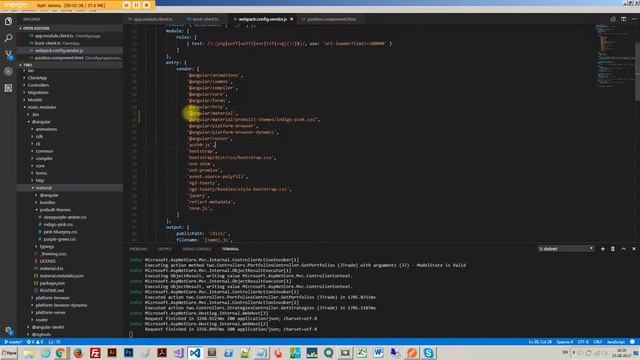This screenshot has width=640, height=360.
Task: Collapse the prebuilt-themes folder
Action: tap(55, 210)
